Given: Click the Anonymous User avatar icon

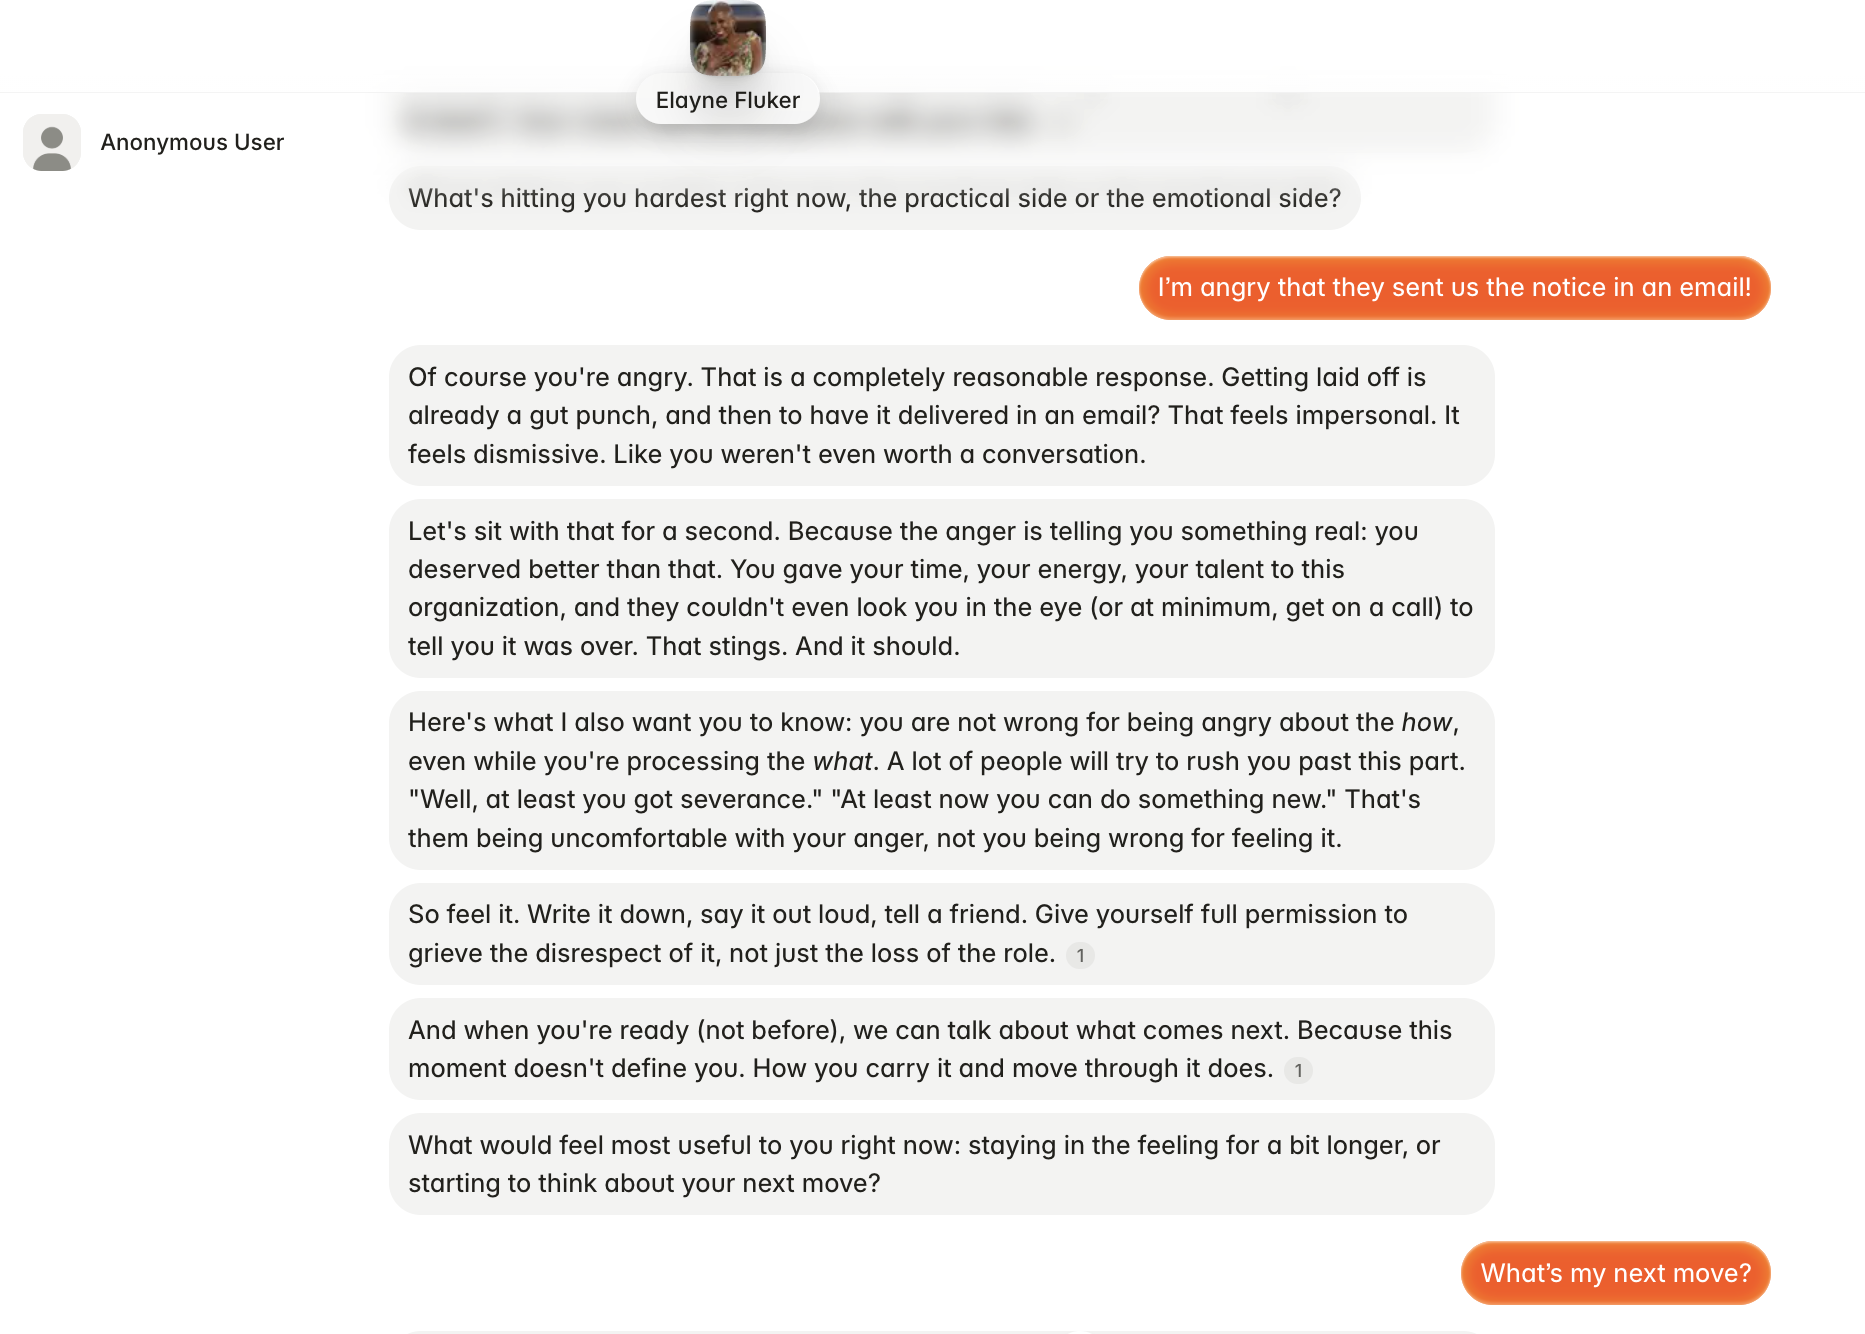Looking at the screenshot, I should point(52,143).
